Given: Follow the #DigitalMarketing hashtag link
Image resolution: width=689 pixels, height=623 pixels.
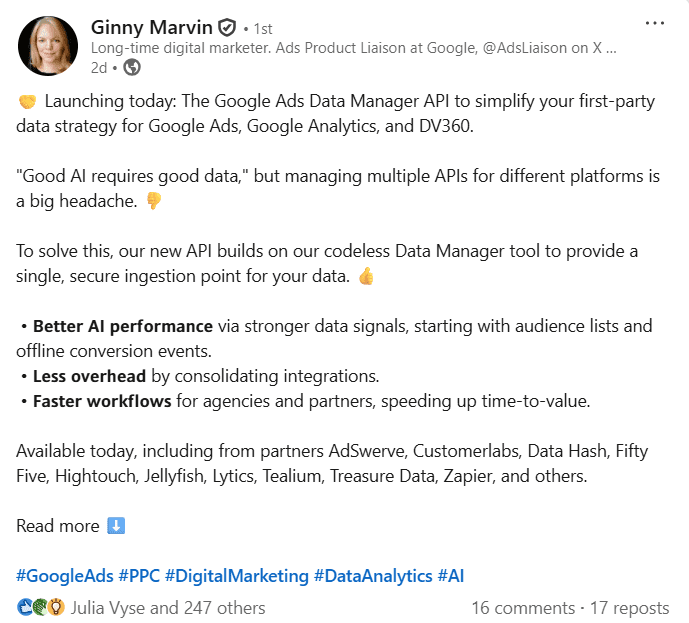Looking at the screenshot, I should pos(237,576).
